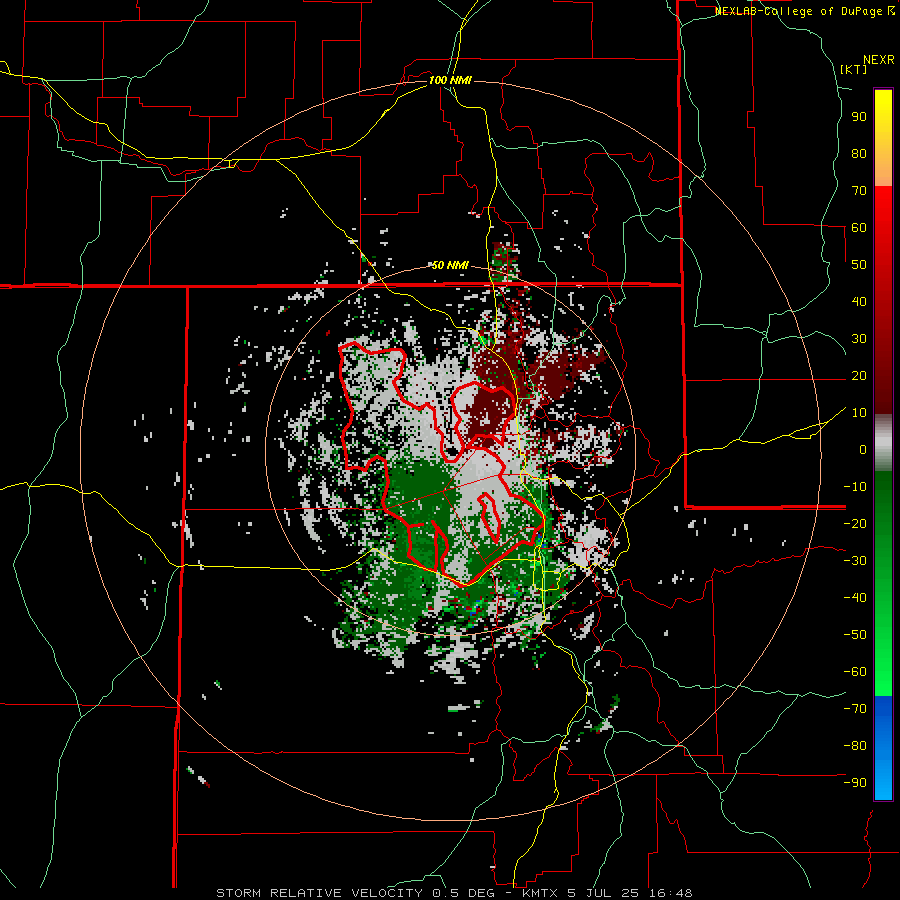Viewport: 900px width, 900px height.
Task: Click the -70 value on velocity scale
Action: 855,709
